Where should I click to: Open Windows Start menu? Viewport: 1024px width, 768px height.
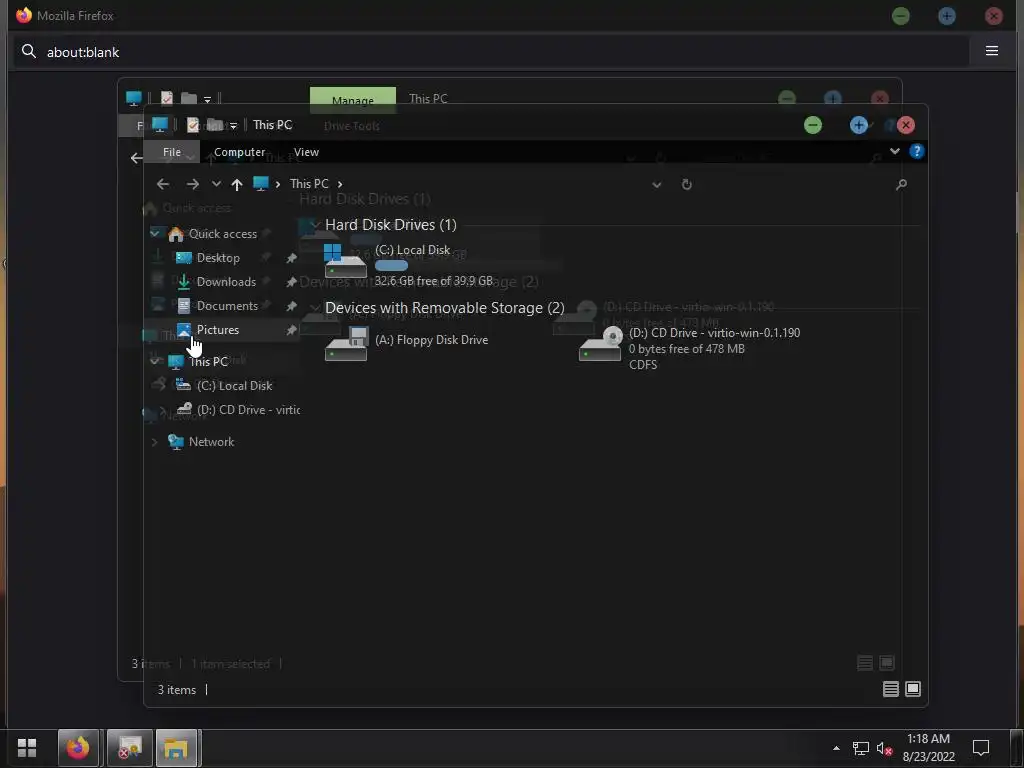click(x=27, y=747)
